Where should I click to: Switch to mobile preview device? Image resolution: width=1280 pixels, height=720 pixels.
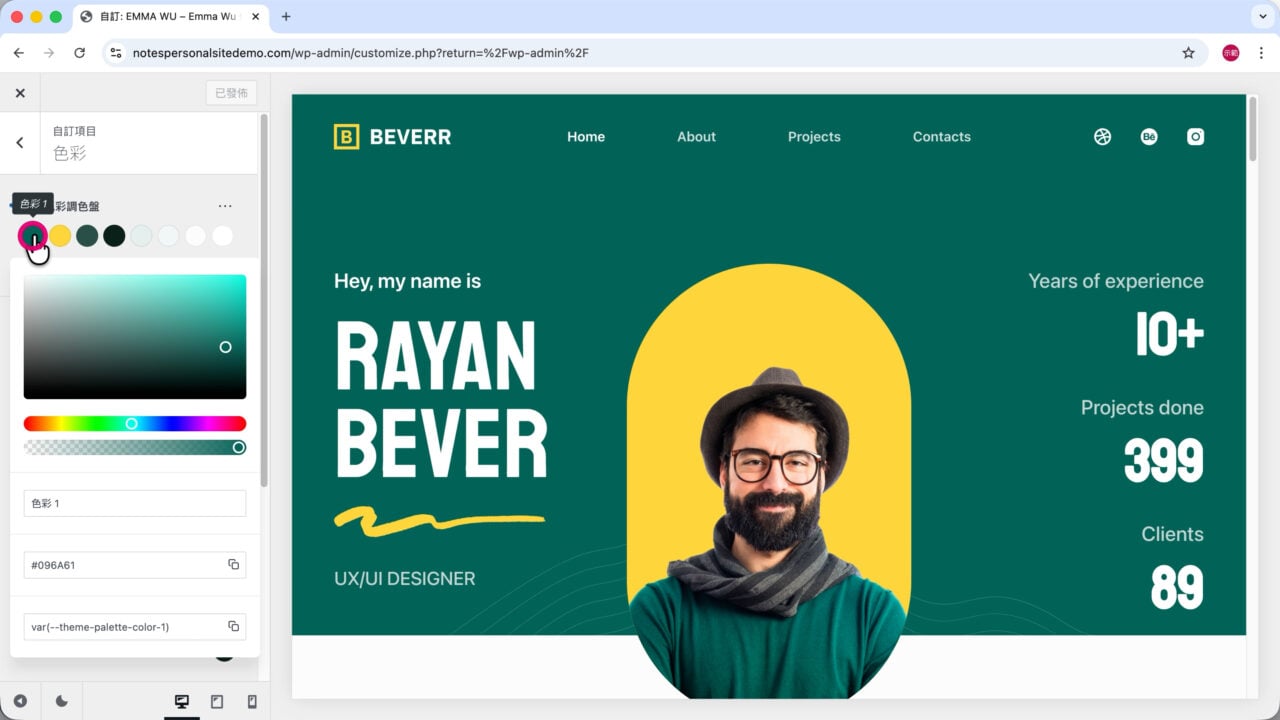(x=252, y=702)
